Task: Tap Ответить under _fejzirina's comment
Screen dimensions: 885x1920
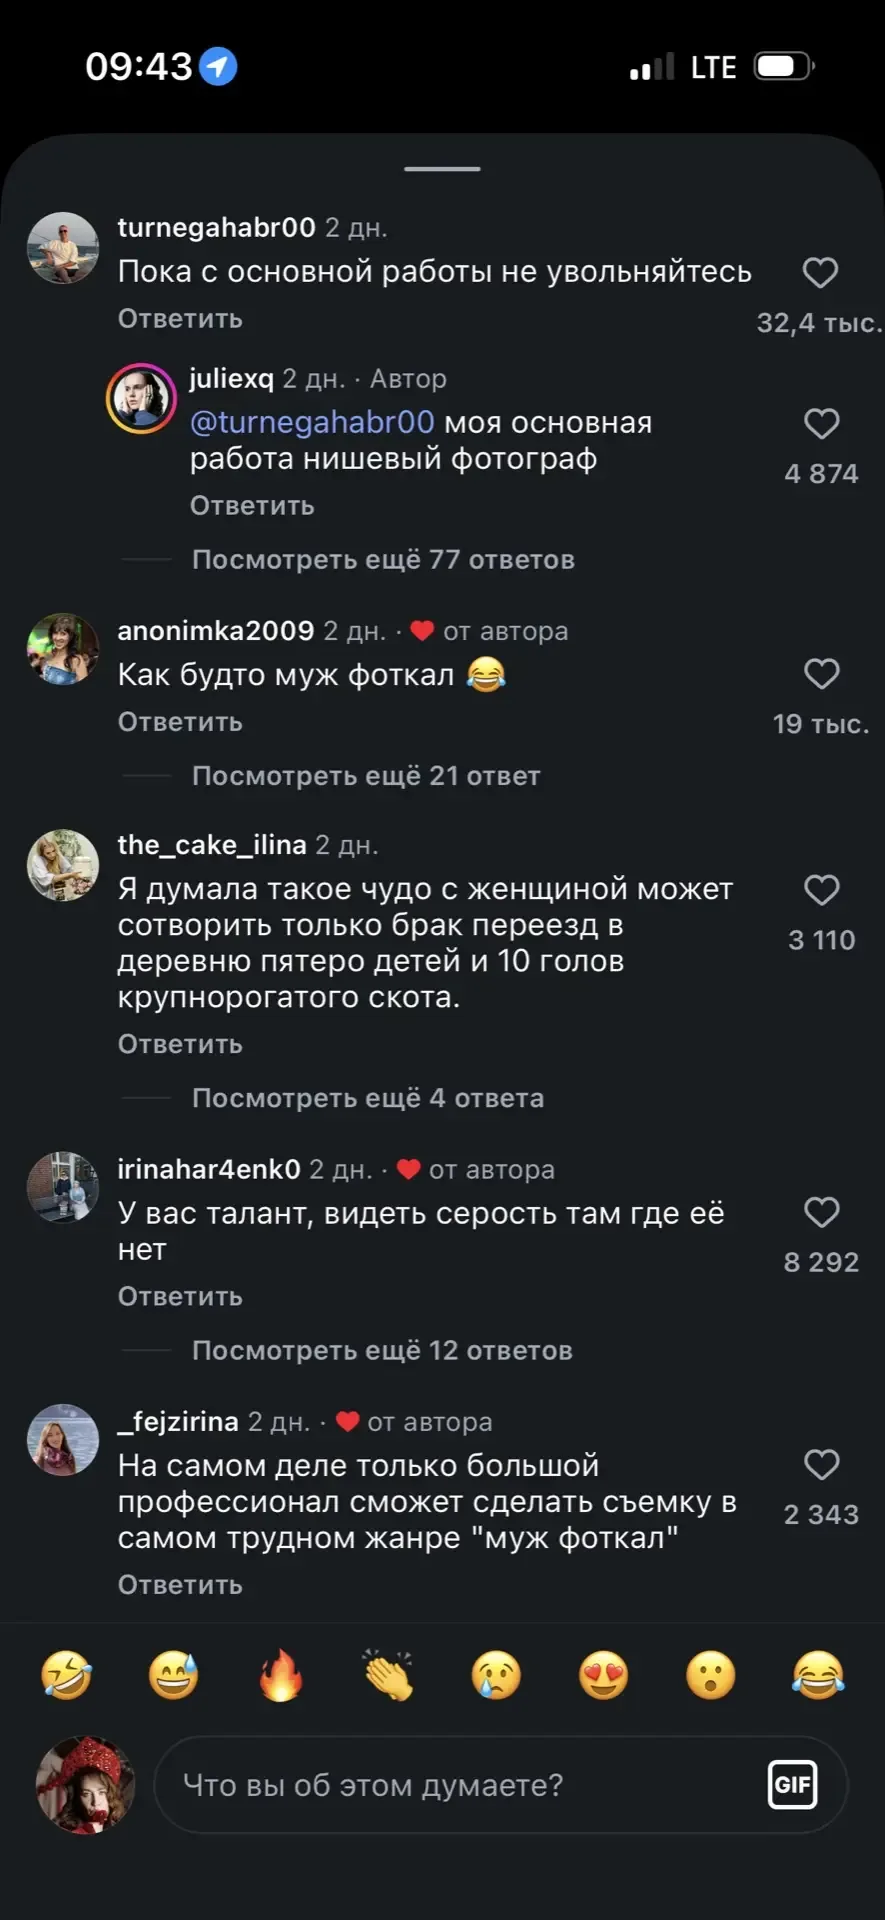Action: 180,1586
